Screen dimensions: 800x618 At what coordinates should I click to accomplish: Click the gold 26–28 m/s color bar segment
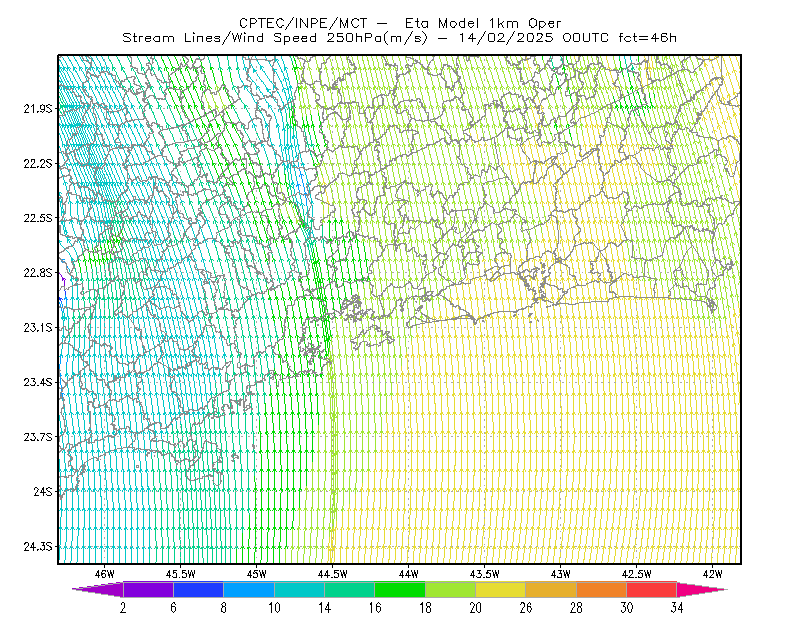[x=551, y=589]
